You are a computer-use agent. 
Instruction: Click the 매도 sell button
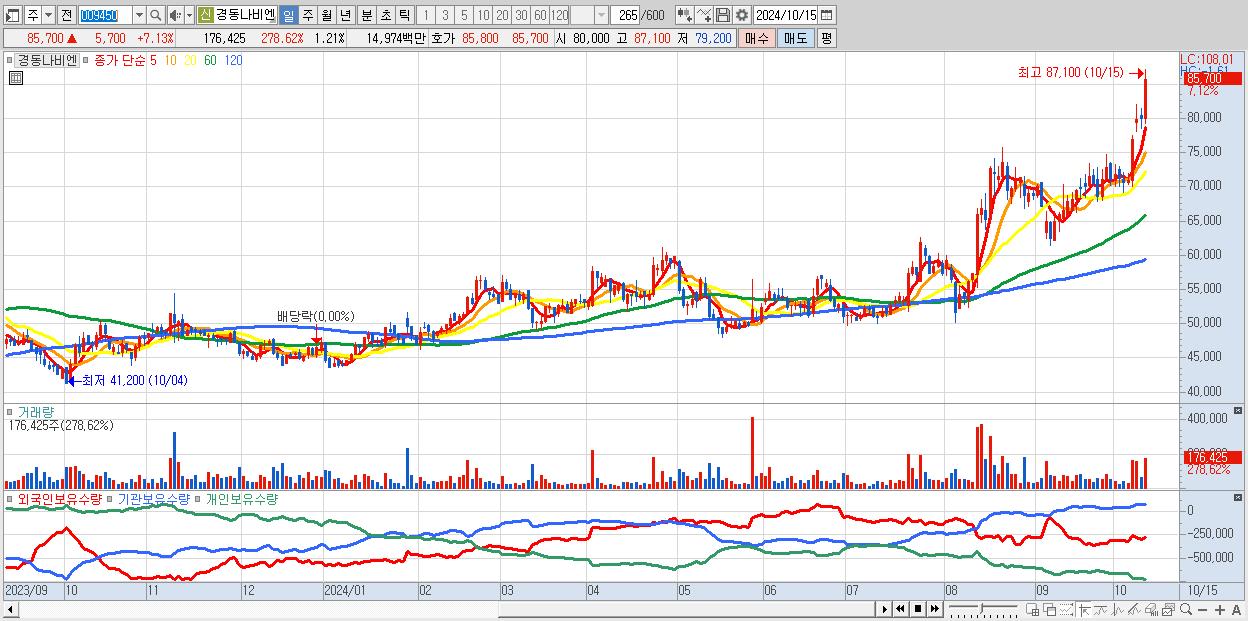pyautogui.click(x=796, y=38)
